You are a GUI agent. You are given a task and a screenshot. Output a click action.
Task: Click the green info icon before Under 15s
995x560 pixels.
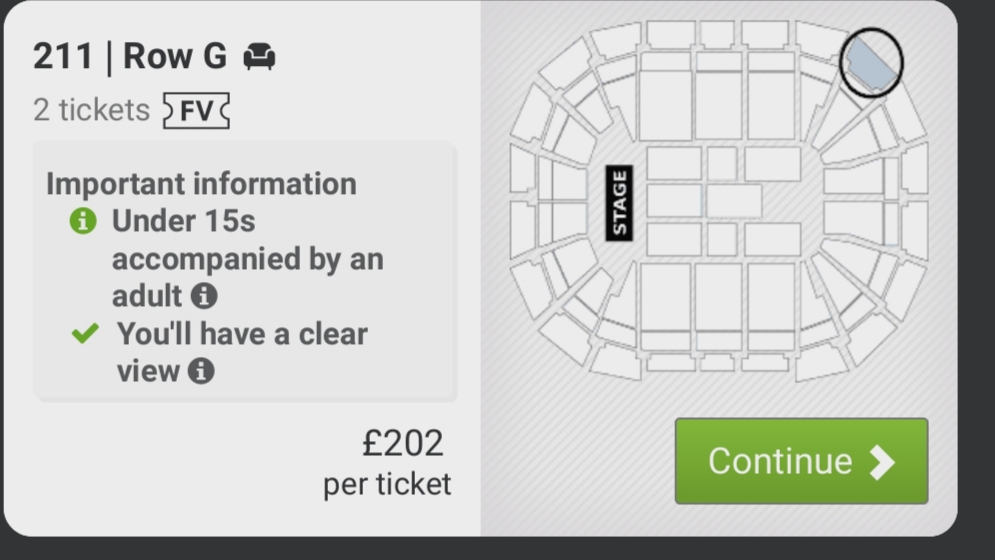[84, 221]
